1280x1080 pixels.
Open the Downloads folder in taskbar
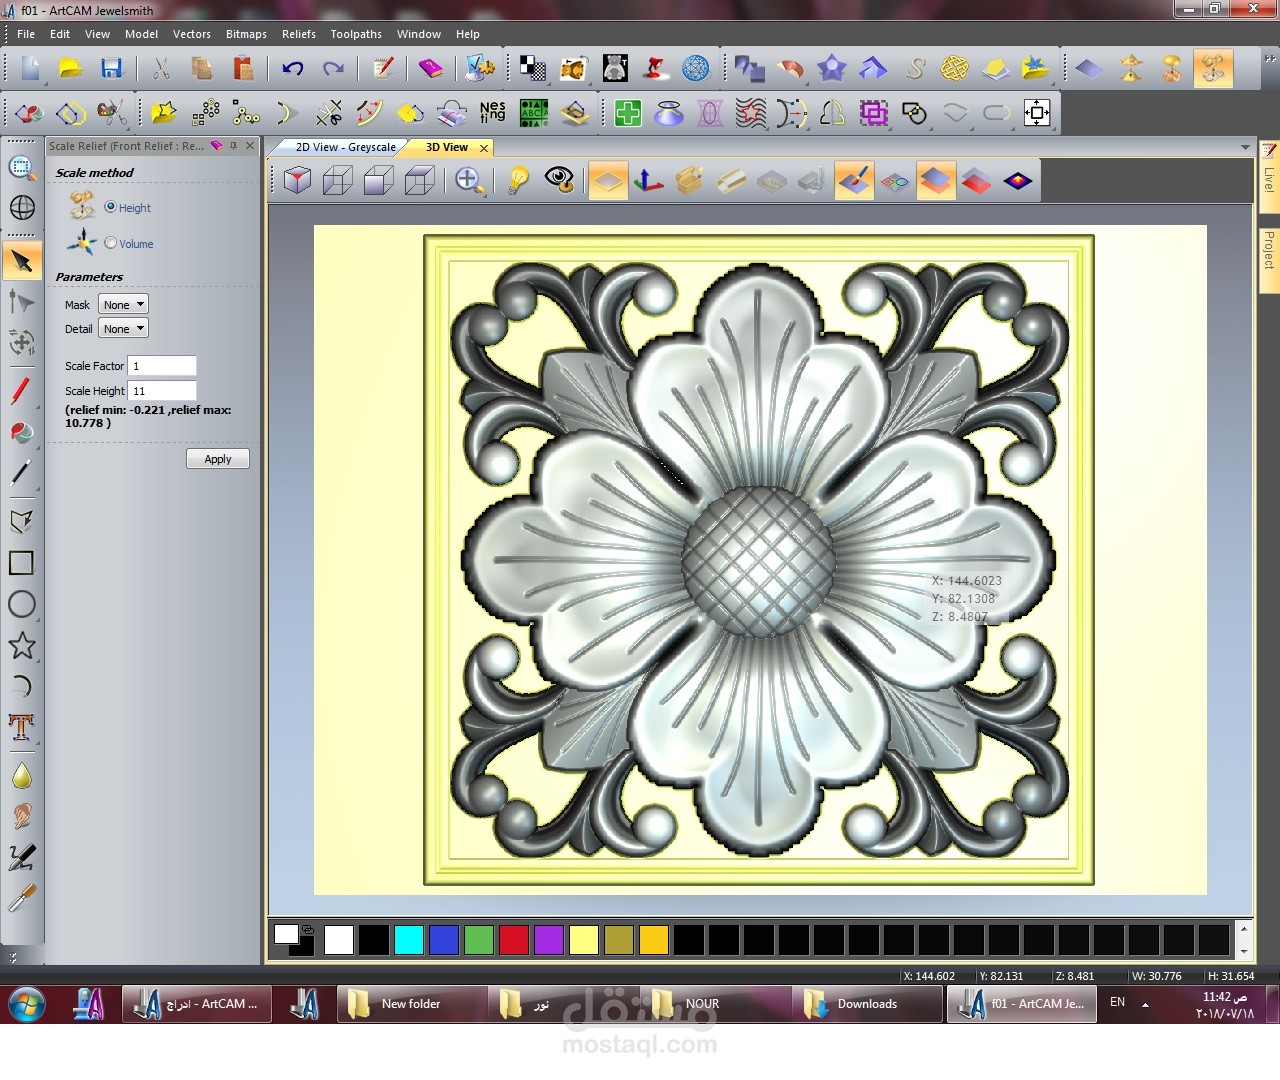[866, 1004]
